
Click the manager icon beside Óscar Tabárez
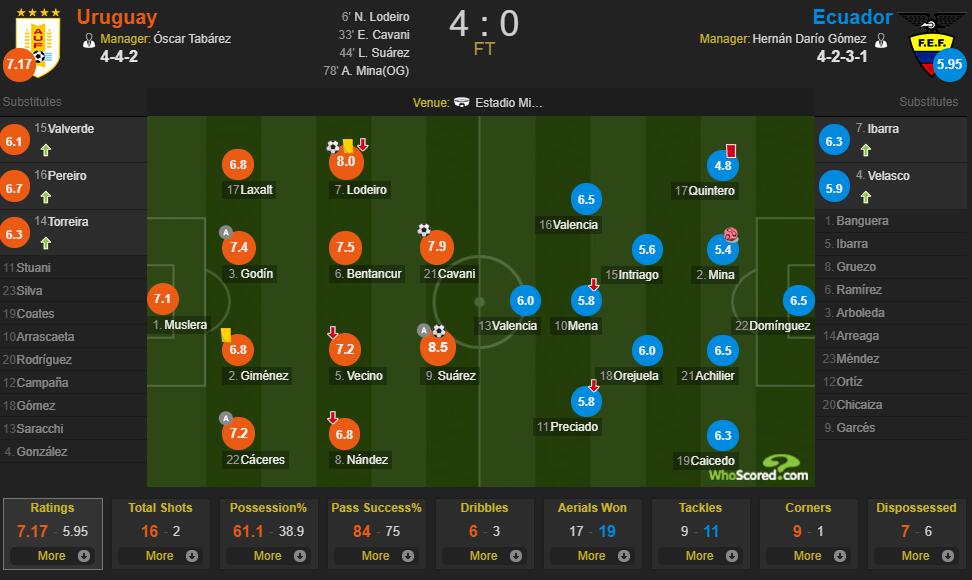89,40
